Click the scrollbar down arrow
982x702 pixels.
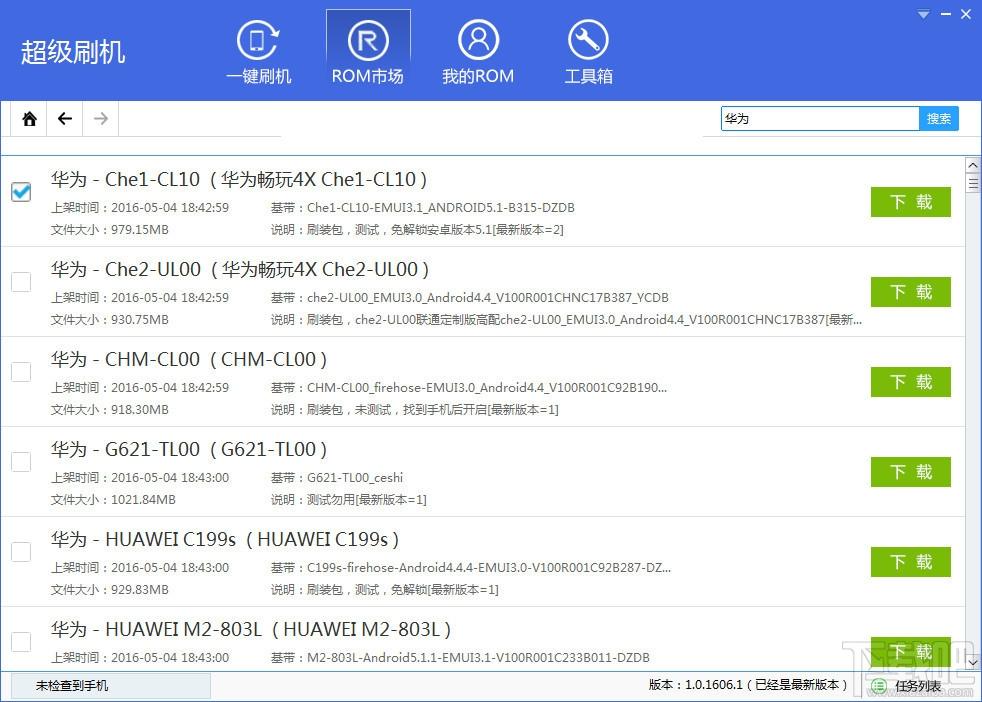[x=973, y=662]
